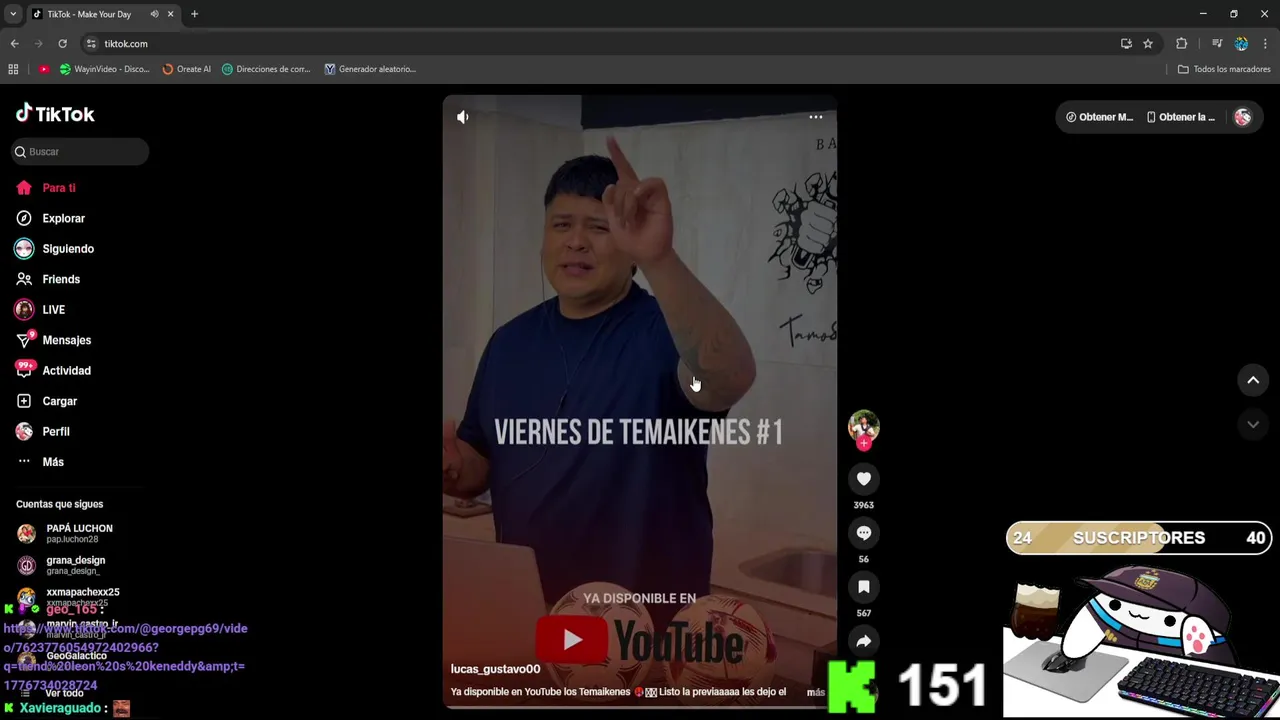Share the video with arrow icon
This screenshot has height=720, width=1280.
(x=864, y=641)
